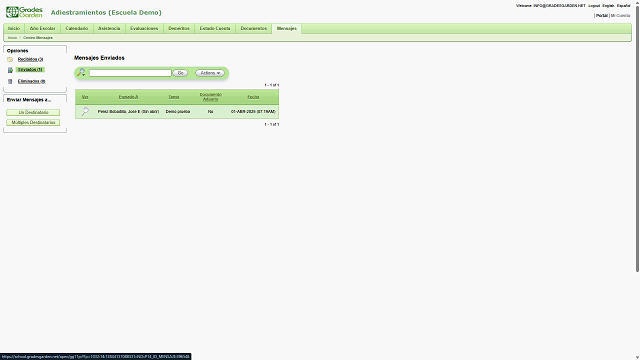Click the Go search button
Image resolution: width=640 pixels, height=360 pixels.
click(180, 73)
